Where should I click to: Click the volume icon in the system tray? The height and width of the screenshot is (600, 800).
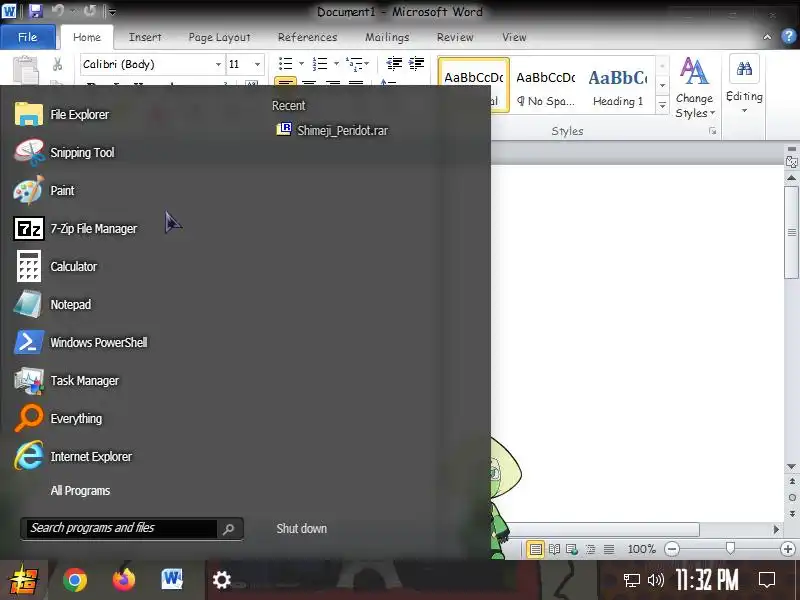[x=656, y=580]
